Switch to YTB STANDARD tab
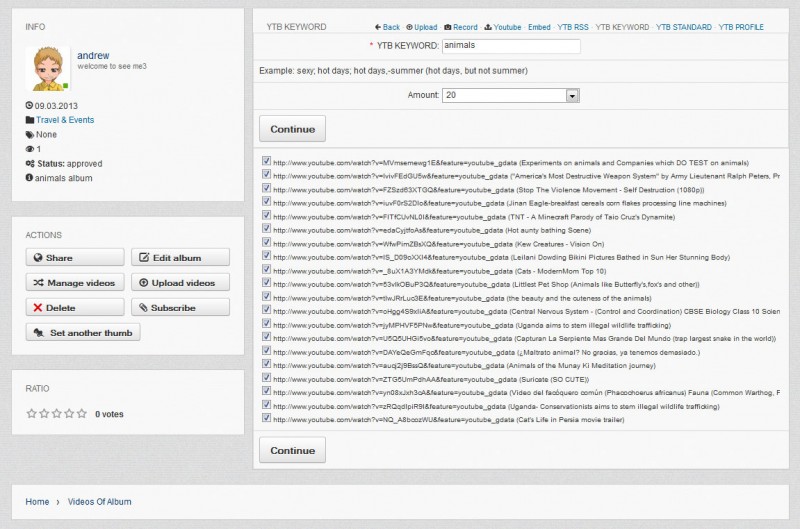 click(x=684, y=27)
